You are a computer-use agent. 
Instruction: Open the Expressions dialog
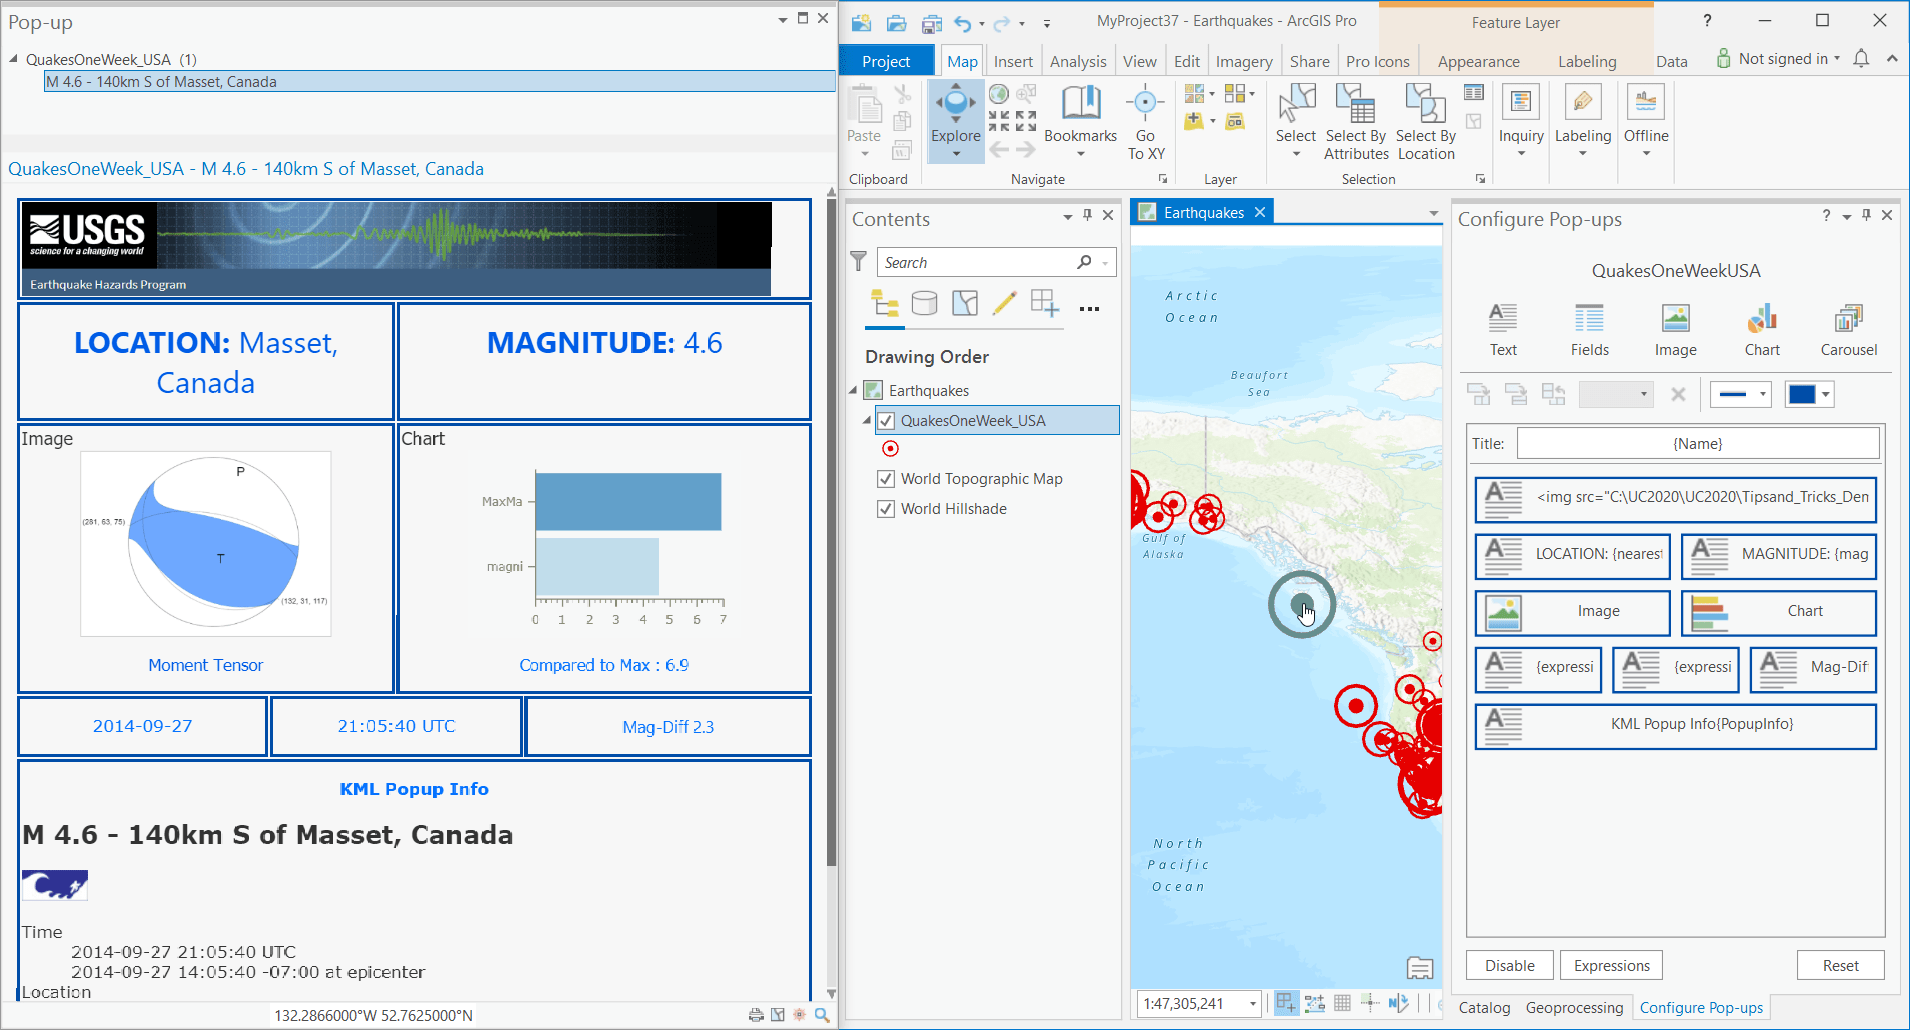[x=1610, y=964]
